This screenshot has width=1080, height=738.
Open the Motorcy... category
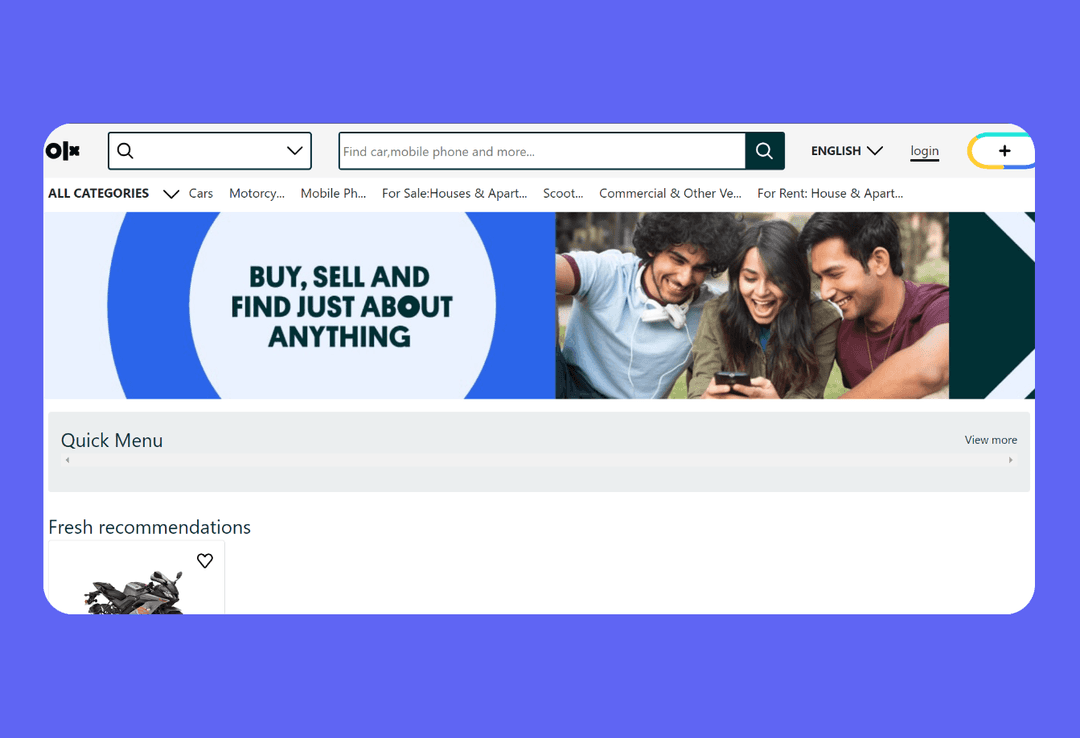point(257,194)
